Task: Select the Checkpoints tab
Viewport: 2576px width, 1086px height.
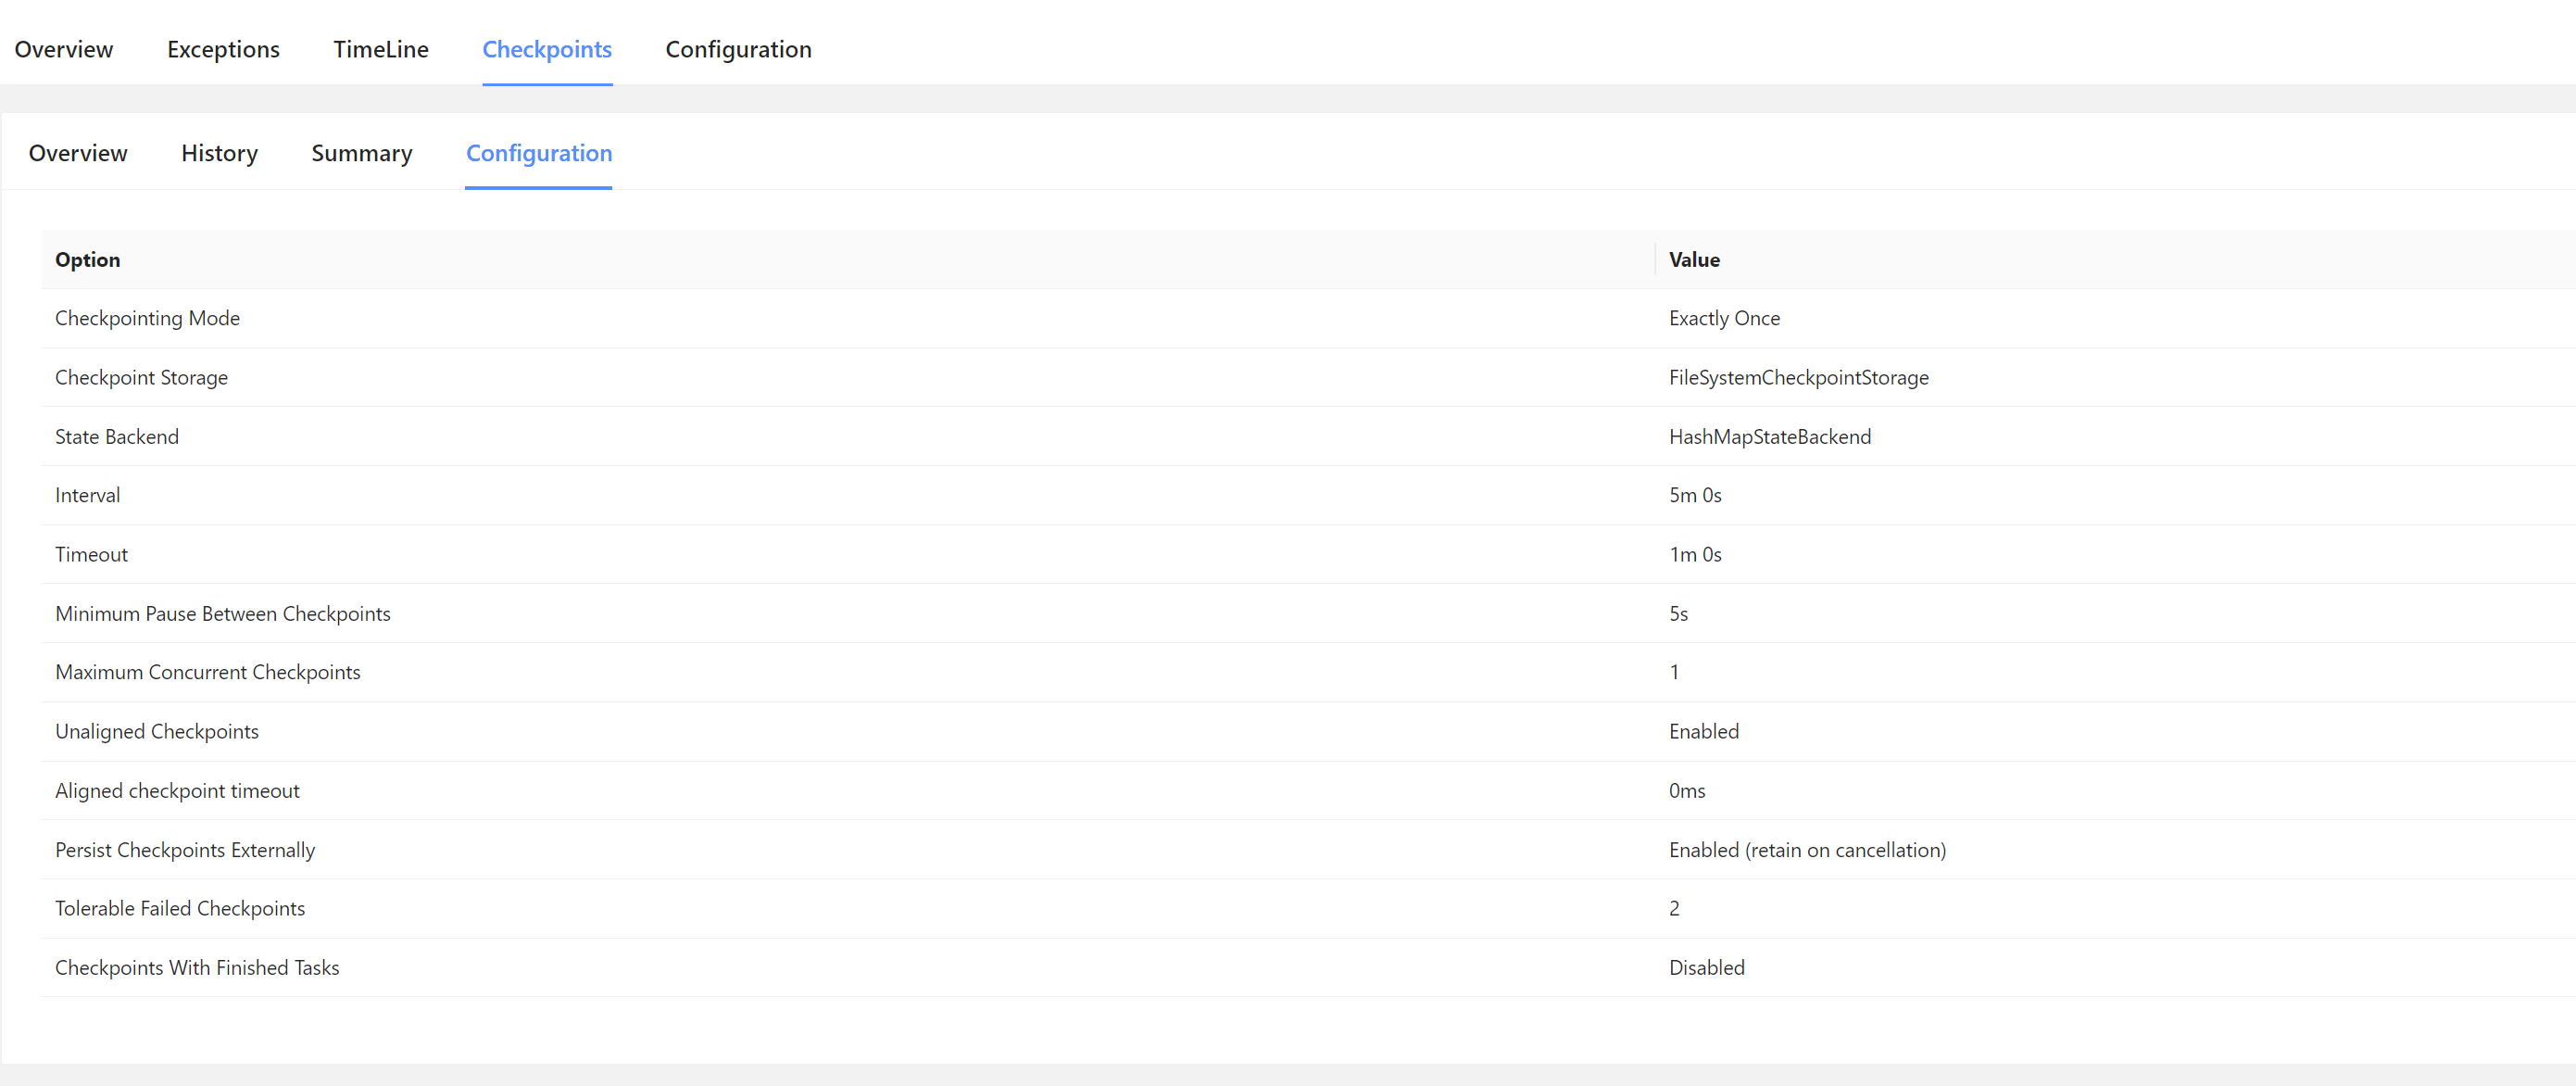Action: point(547,49)
